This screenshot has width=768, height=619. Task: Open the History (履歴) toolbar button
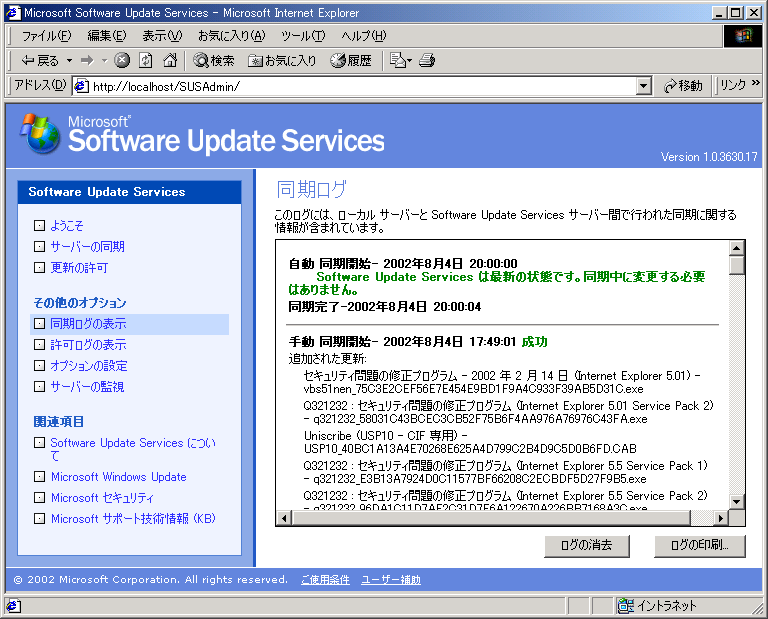click(351, 60)
